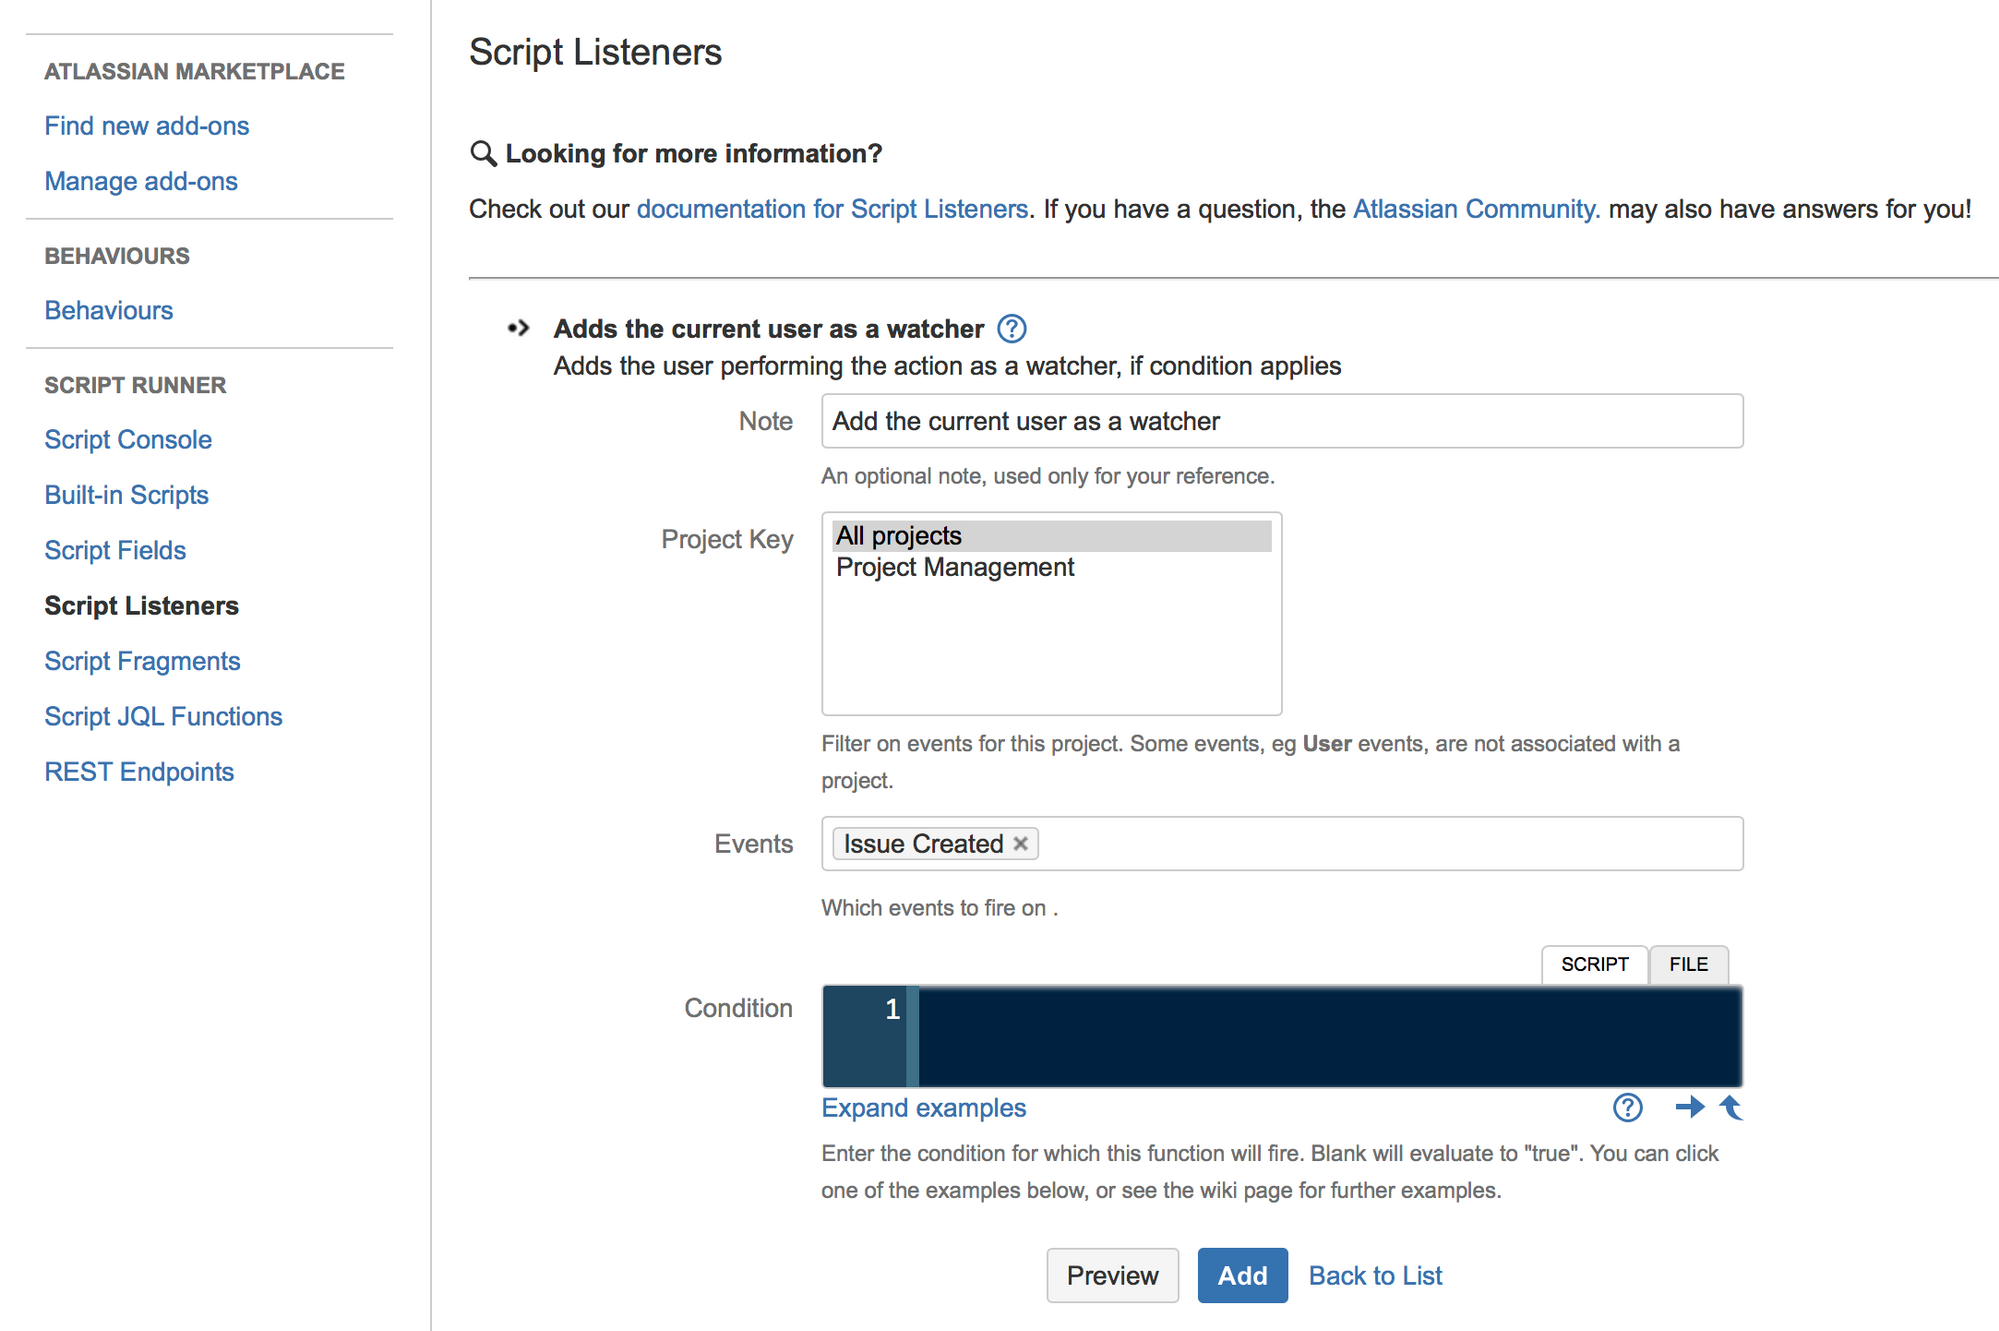Choose Project Management in project list
The image size is (1999, 1331).
click(x=955, y=567)
